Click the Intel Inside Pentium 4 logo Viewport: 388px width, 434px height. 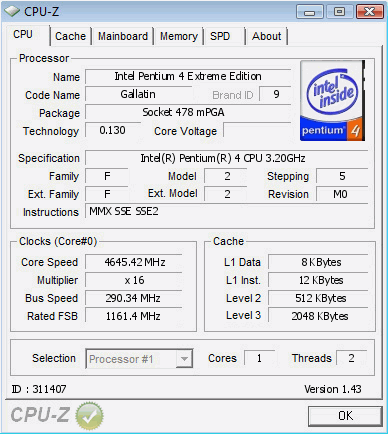click(332, 101)
